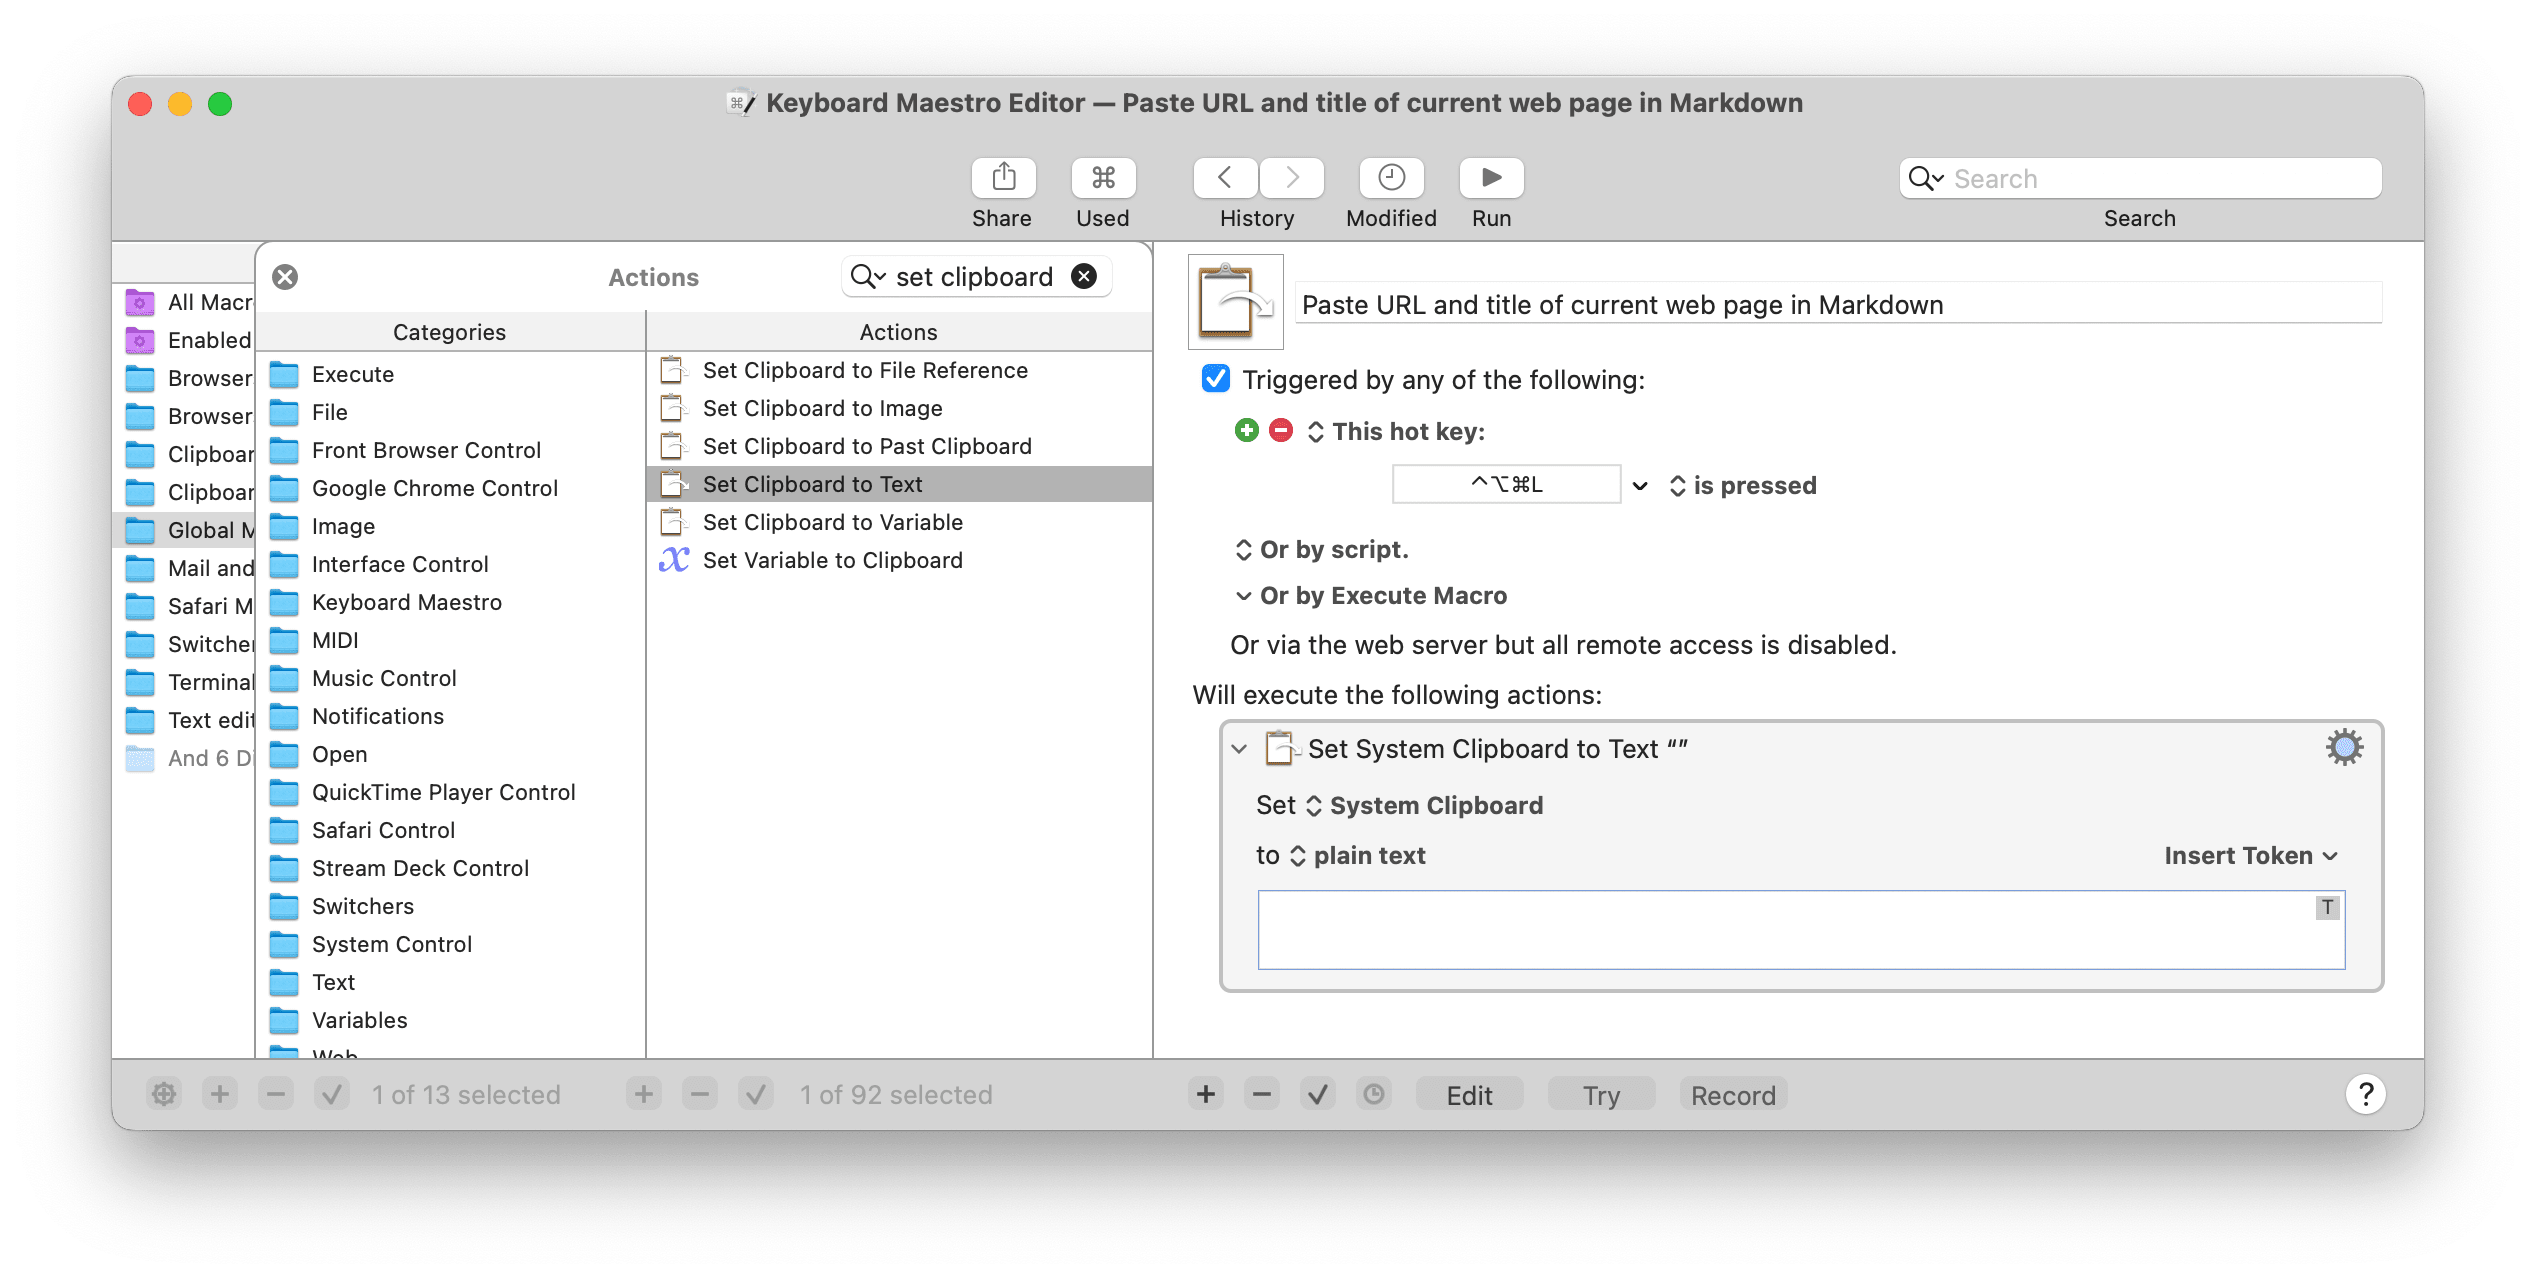The width and height of the screenshot is (2536, 1278).
Task: Select 'Set Clipboard to Past Clipboard' action
Action: [x=899, y=446]
